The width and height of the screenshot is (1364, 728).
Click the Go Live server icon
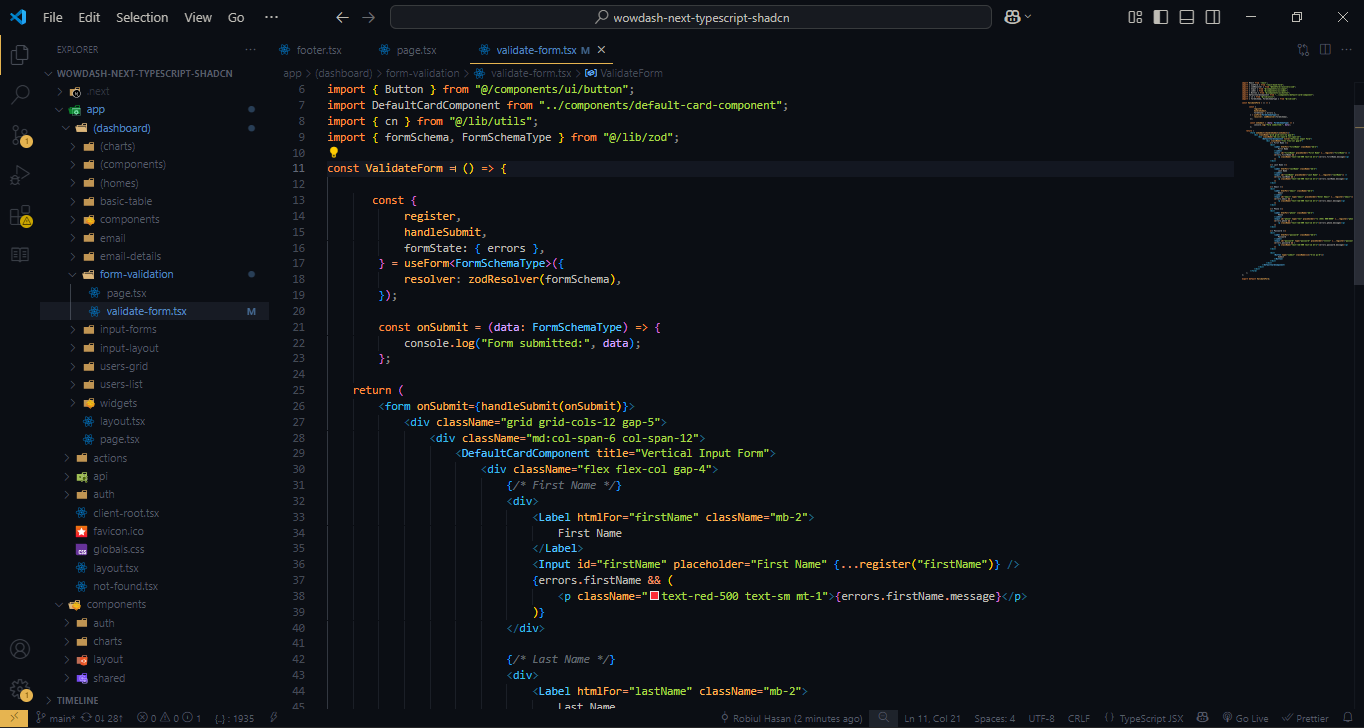click(1246, 717)
